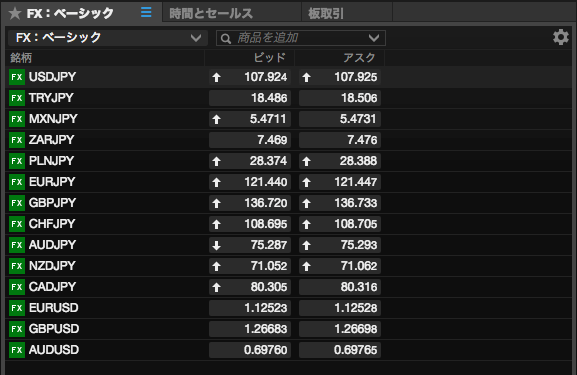Click NZDJPY bid price 71.052
The height and width of the screenshot is (375, 577).
[250, 266]
